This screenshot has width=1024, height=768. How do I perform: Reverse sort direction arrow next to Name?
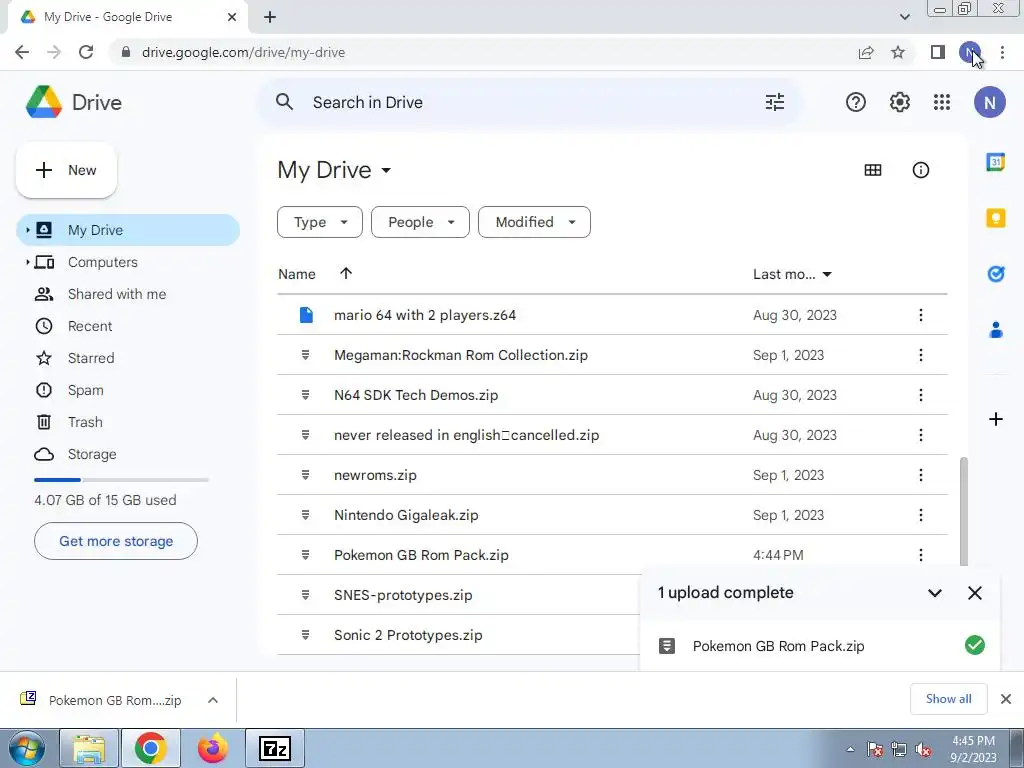[345, 274]
